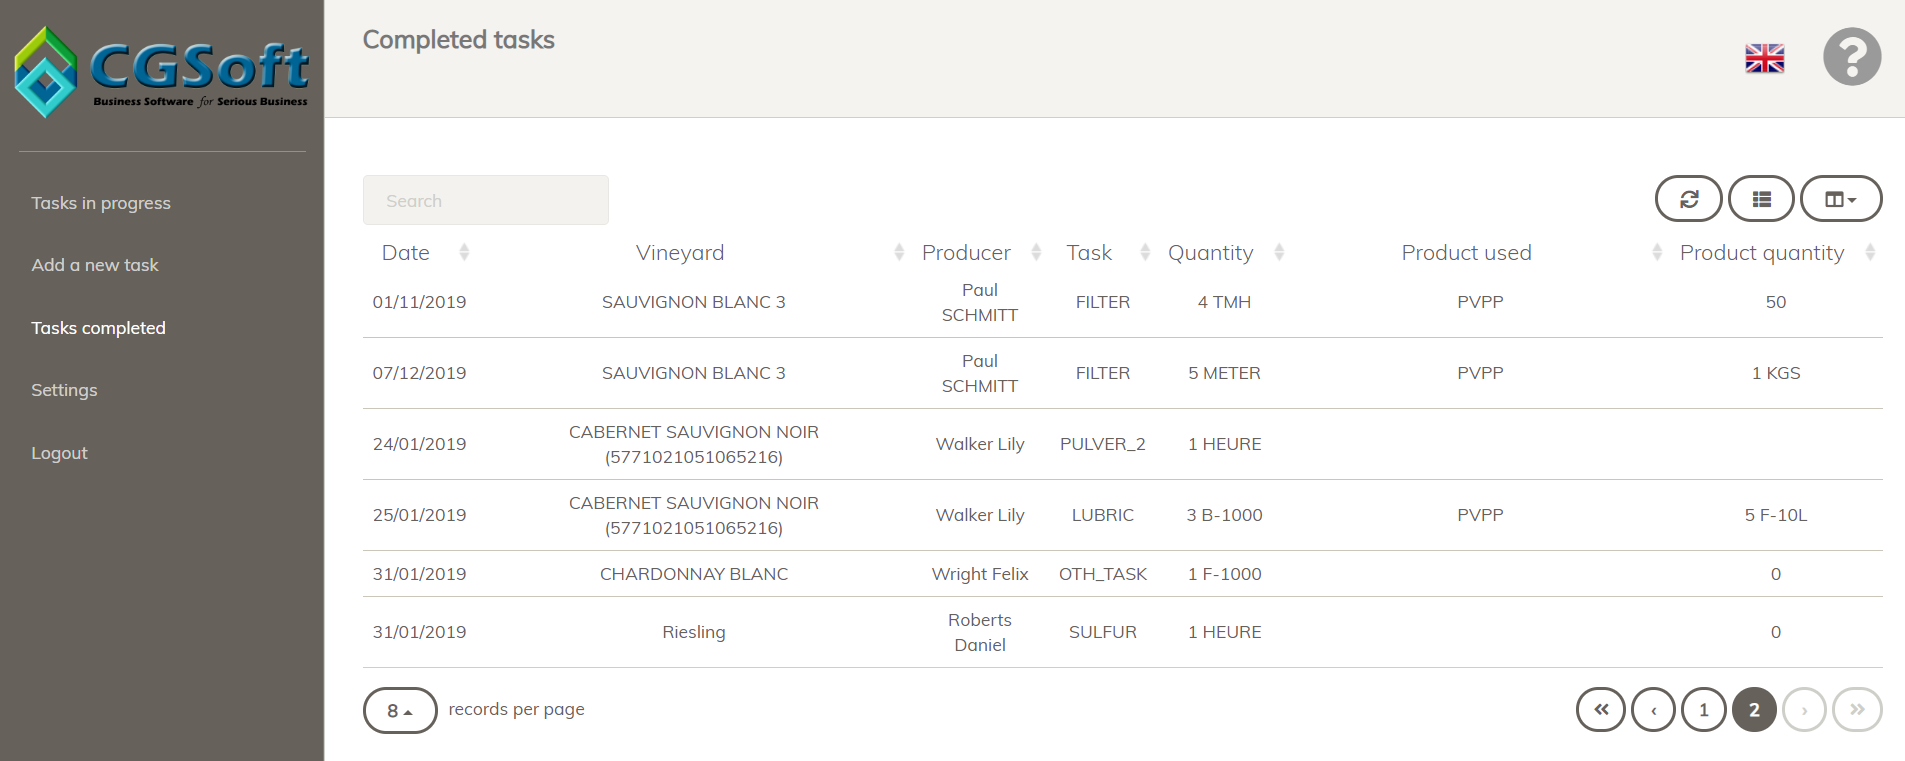Click Logout in the sidebar

pos(59,453)
